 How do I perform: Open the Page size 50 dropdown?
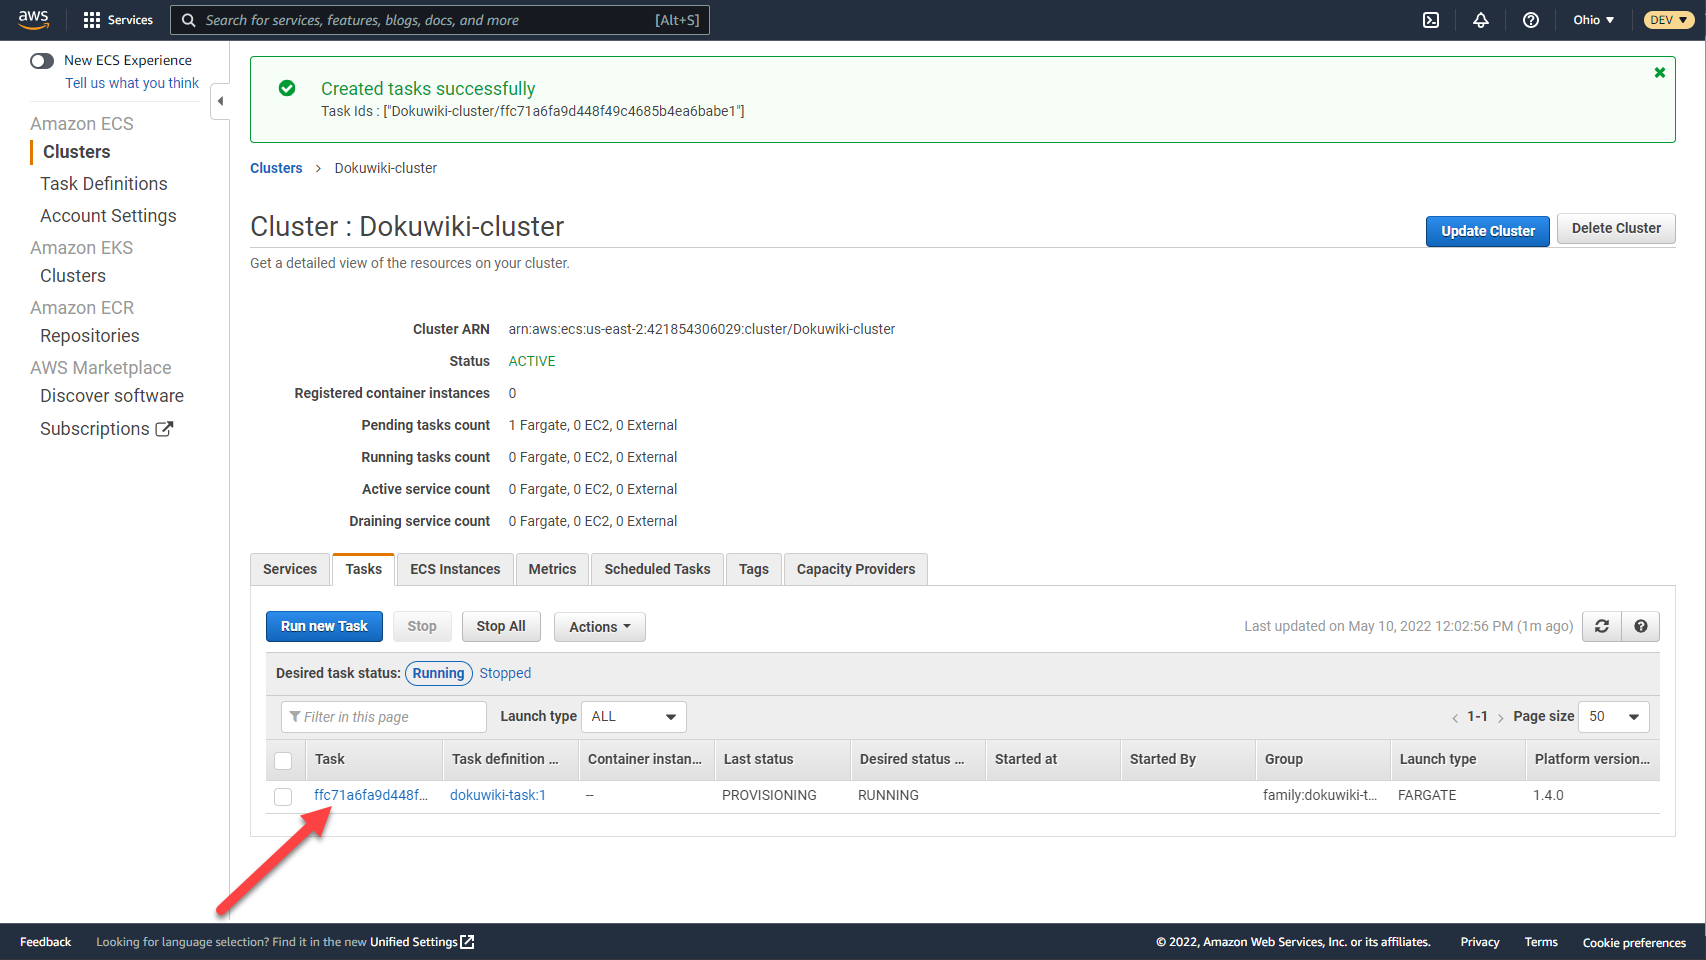click(1614, 716)
